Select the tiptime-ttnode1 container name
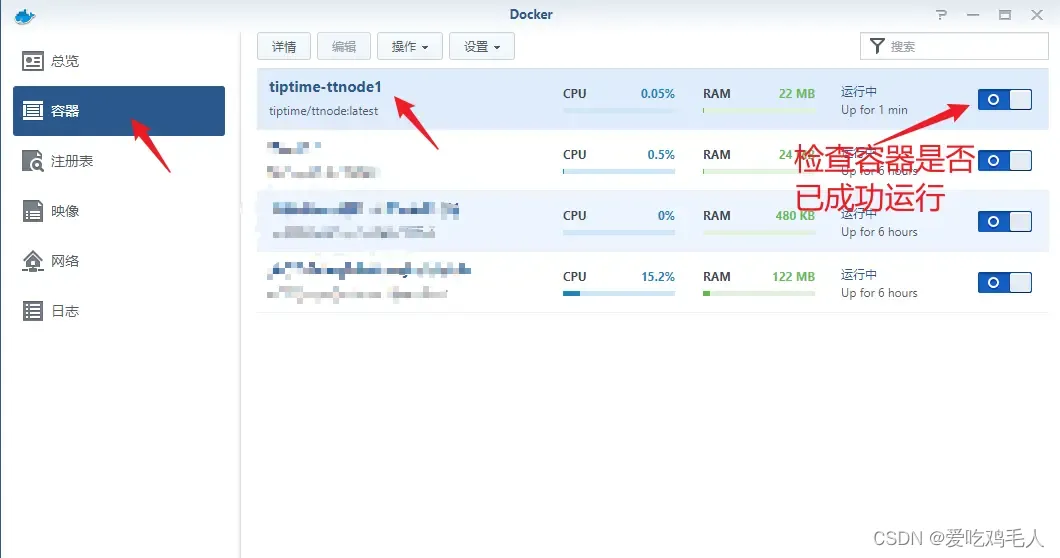This screenshot has width=1060, height=558. coord(325,87)
